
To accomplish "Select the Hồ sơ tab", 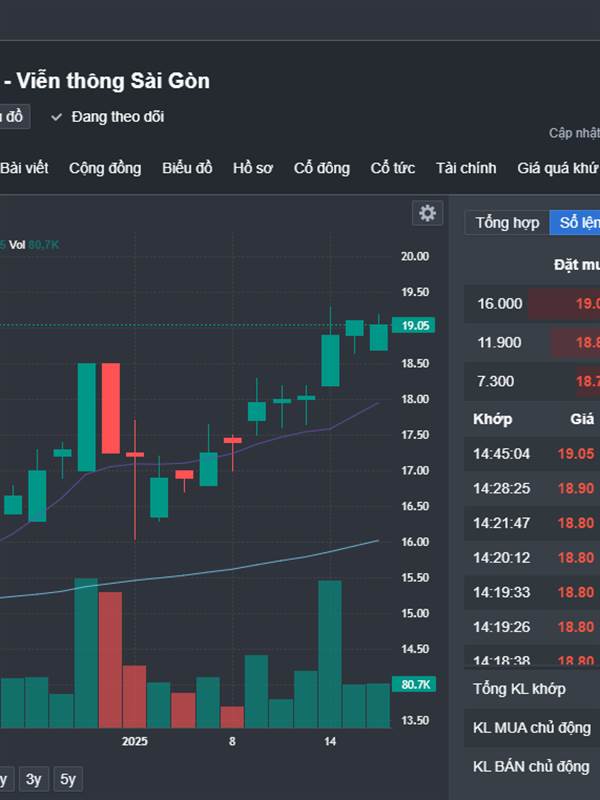I will point(252,168).
